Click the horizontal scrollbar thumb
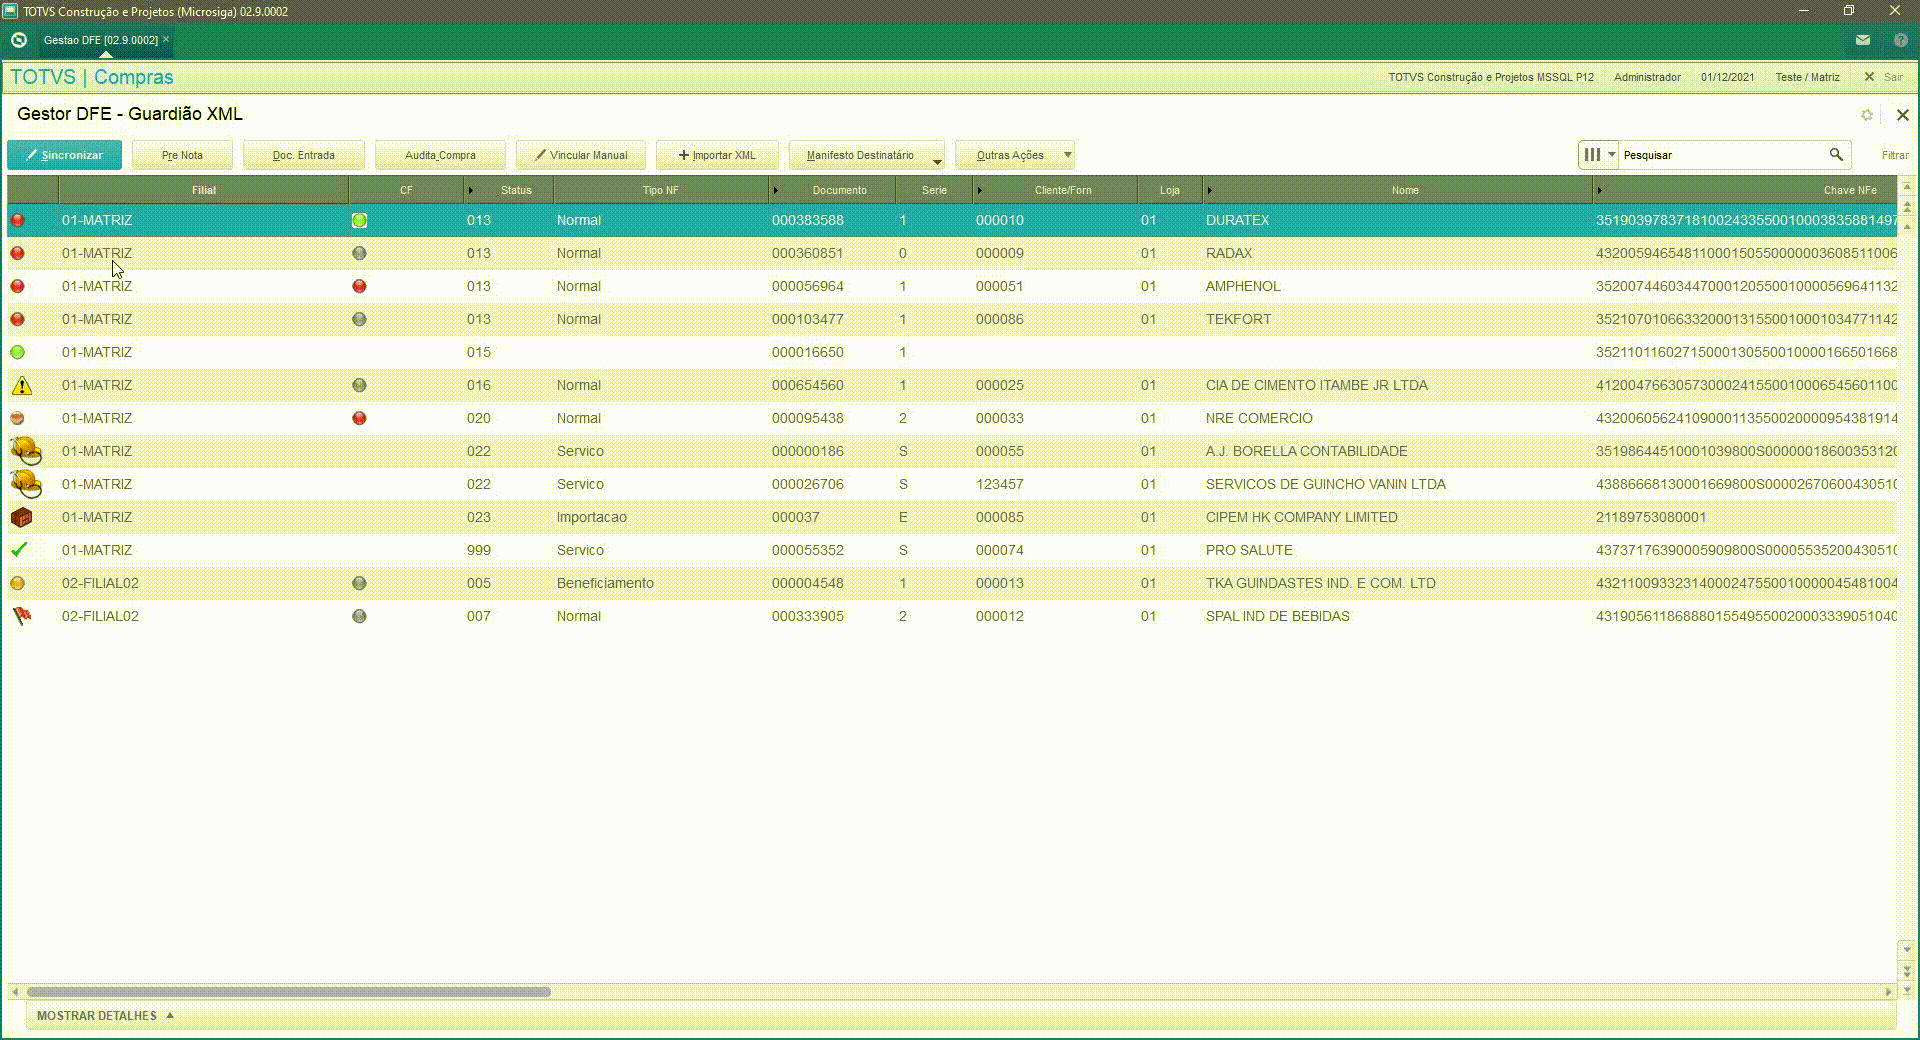The image size is (1920, 1040). 288,992
